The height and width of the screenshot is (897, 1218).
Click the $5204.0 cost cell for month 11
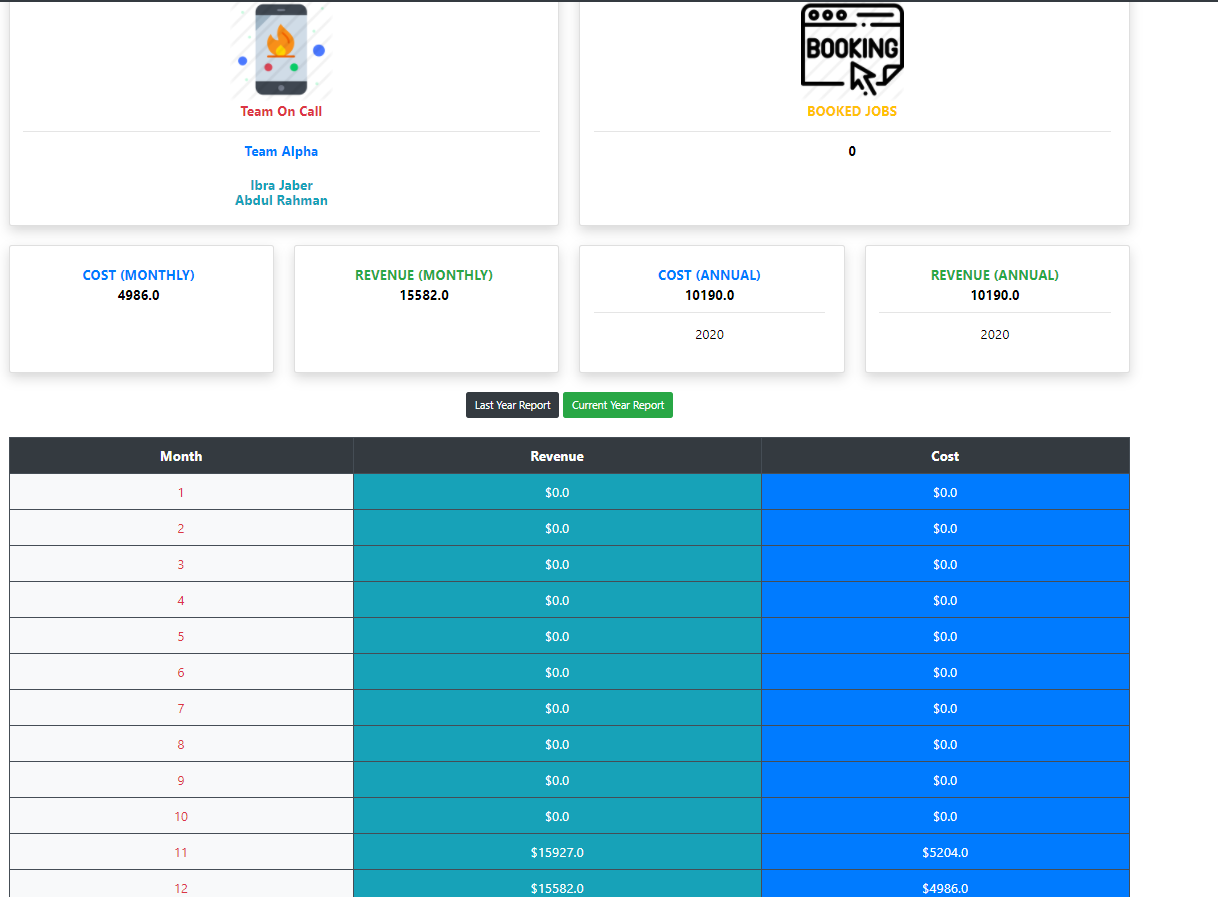click(x=945, y=852)
